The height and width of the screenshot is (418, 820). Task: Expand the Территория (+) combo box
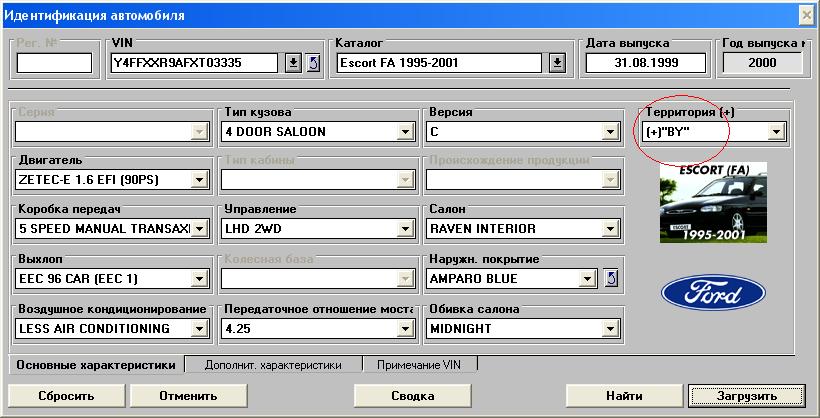(775, 131)
